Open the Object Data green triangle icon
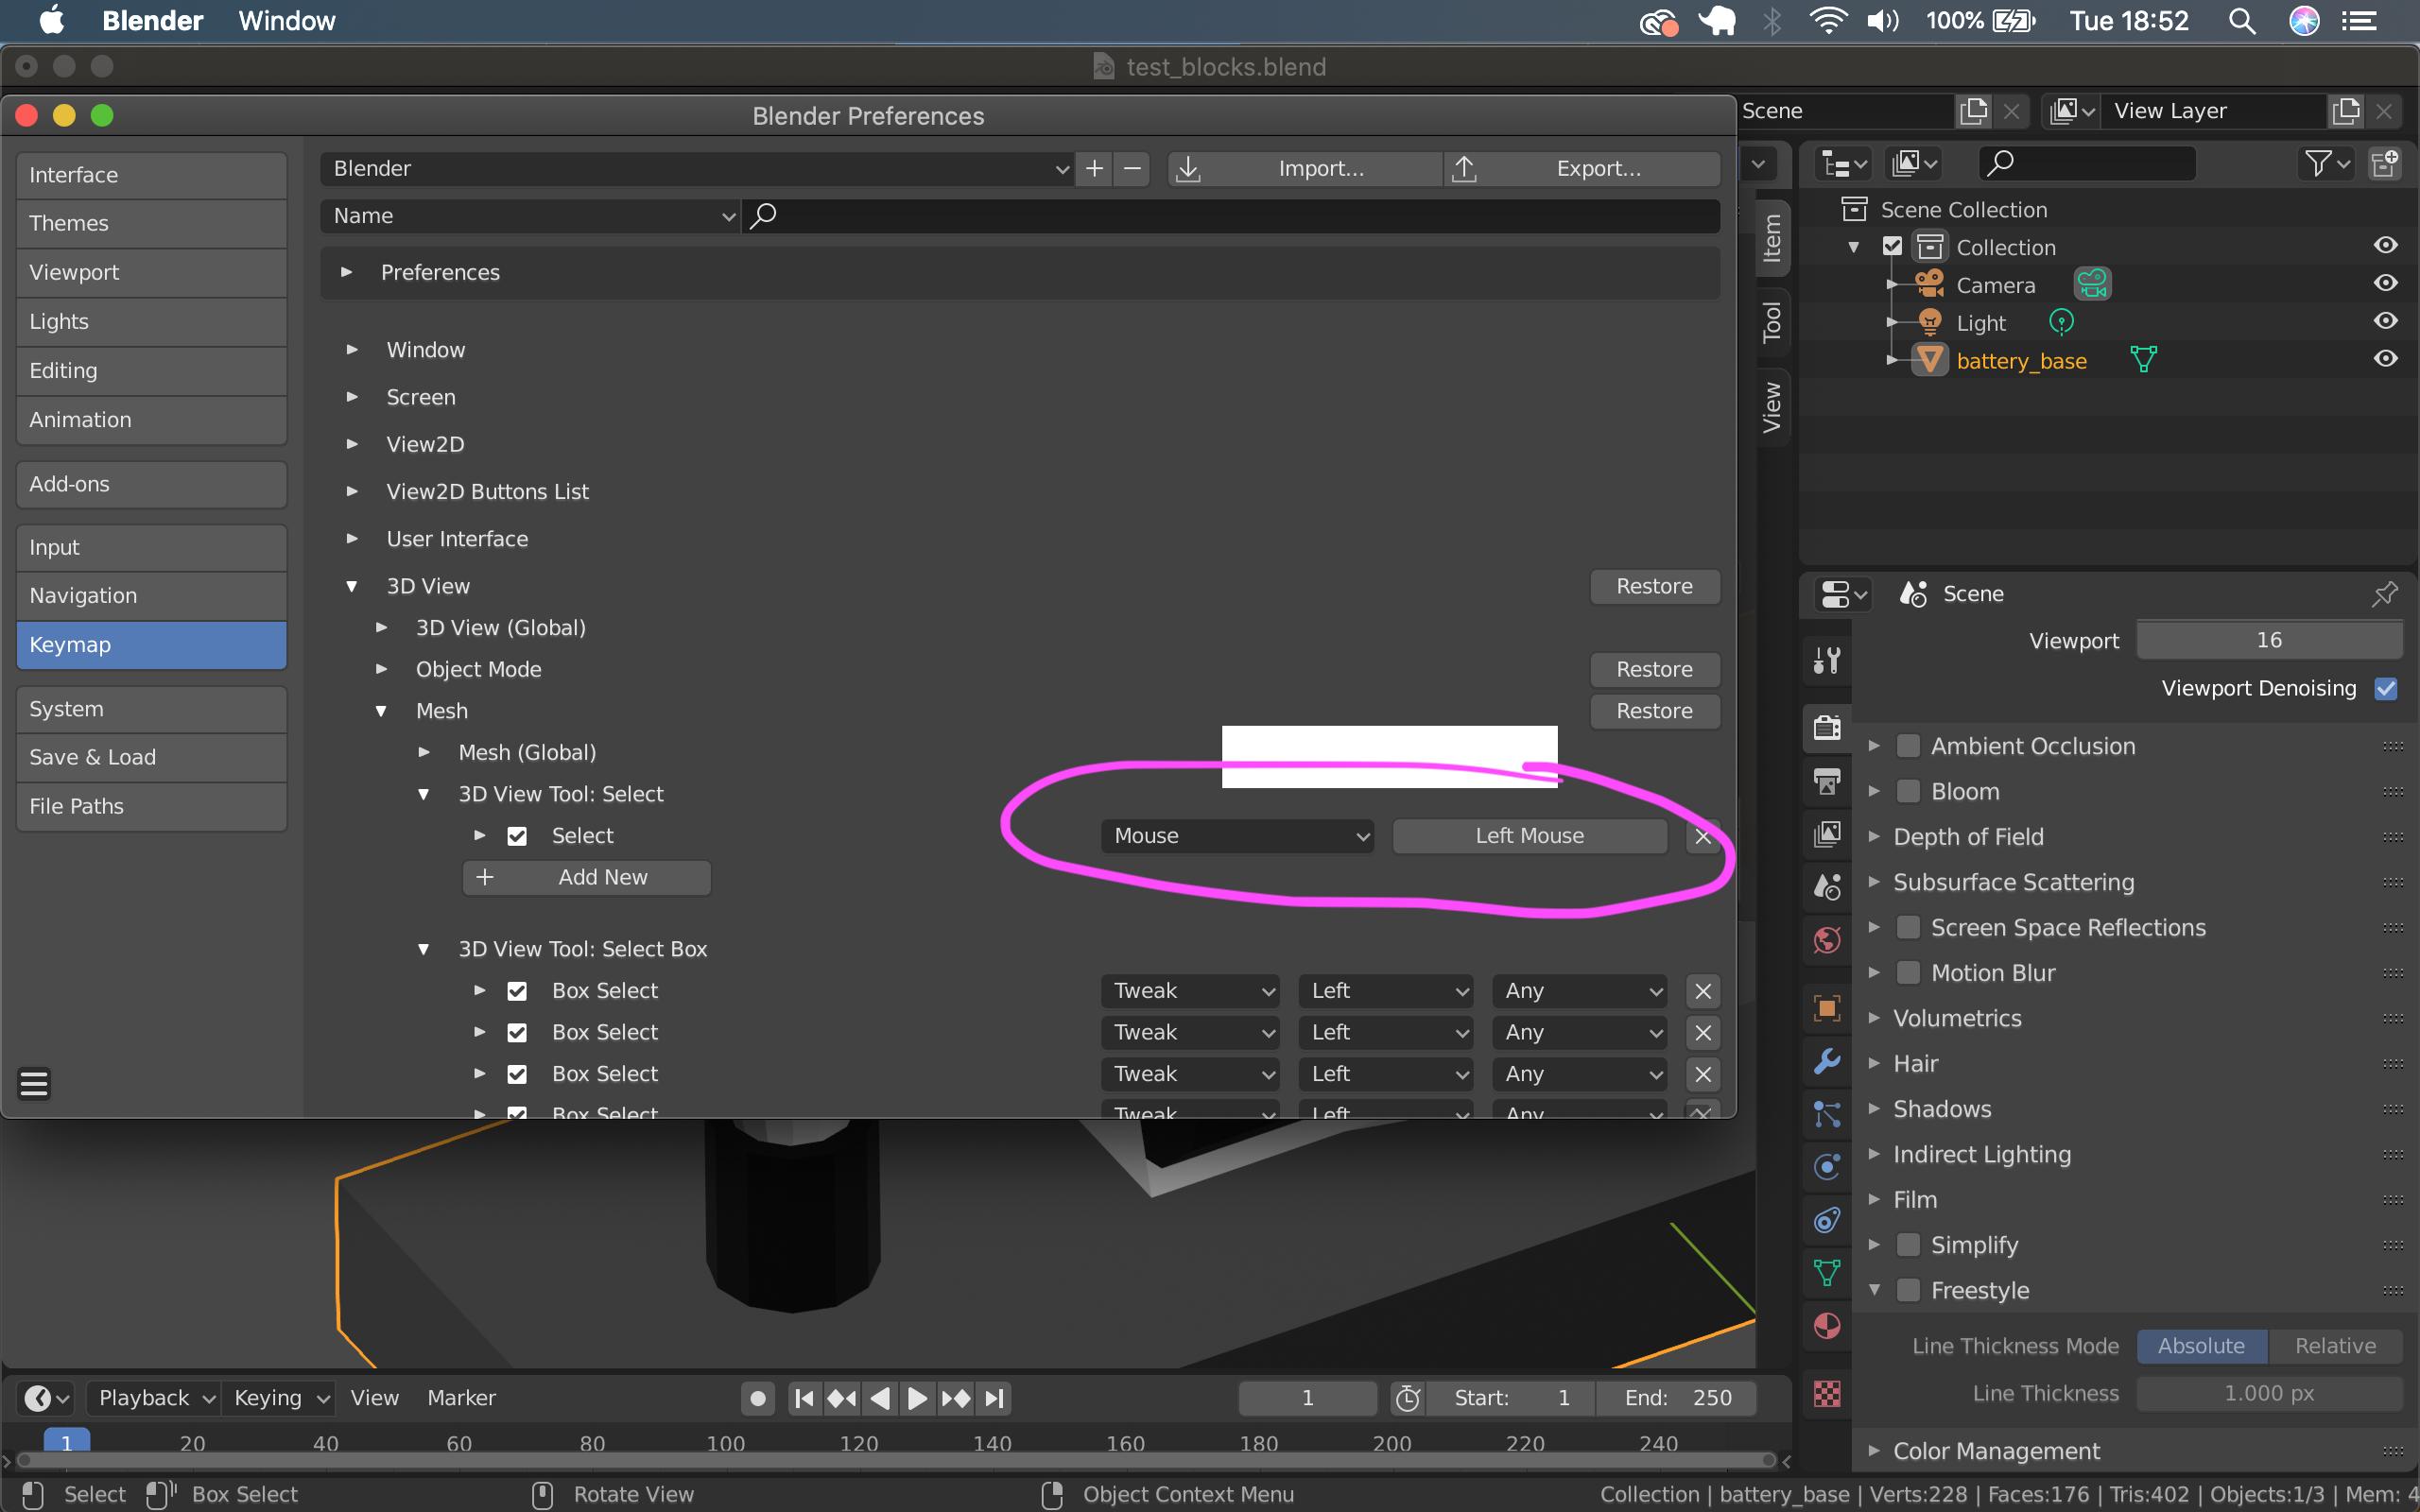This screenshot has height=1512, width=2420. coord(1827,1273)
